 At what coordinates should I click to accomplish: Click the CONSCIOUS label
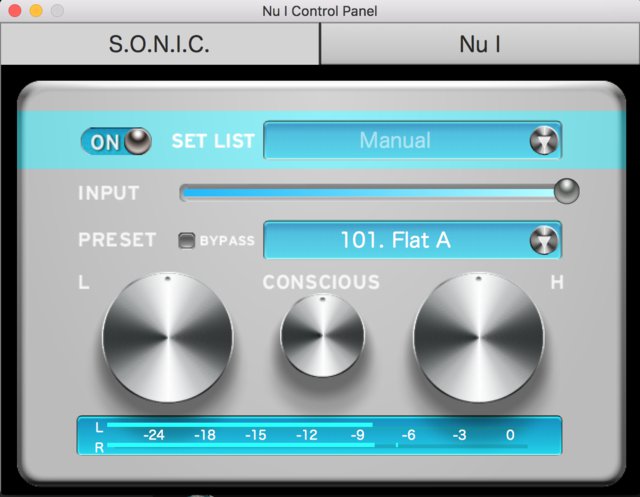pos(321,282)
